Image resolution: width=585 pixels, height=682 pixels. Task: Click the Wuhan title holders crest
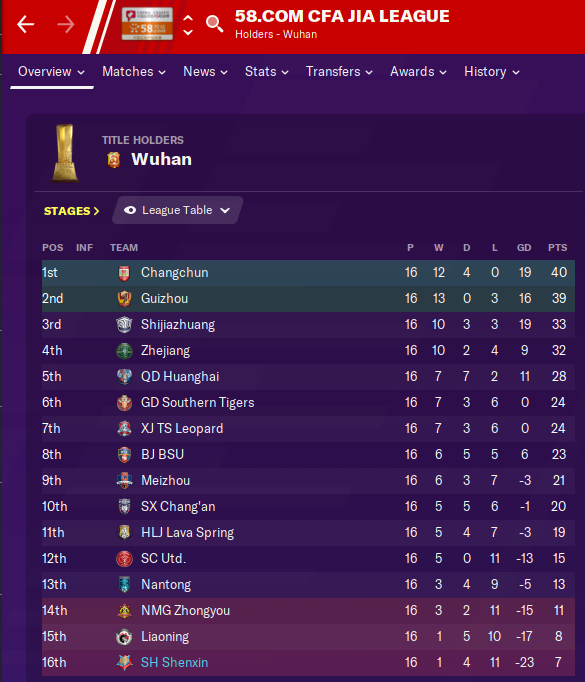[x=114, y=160]
